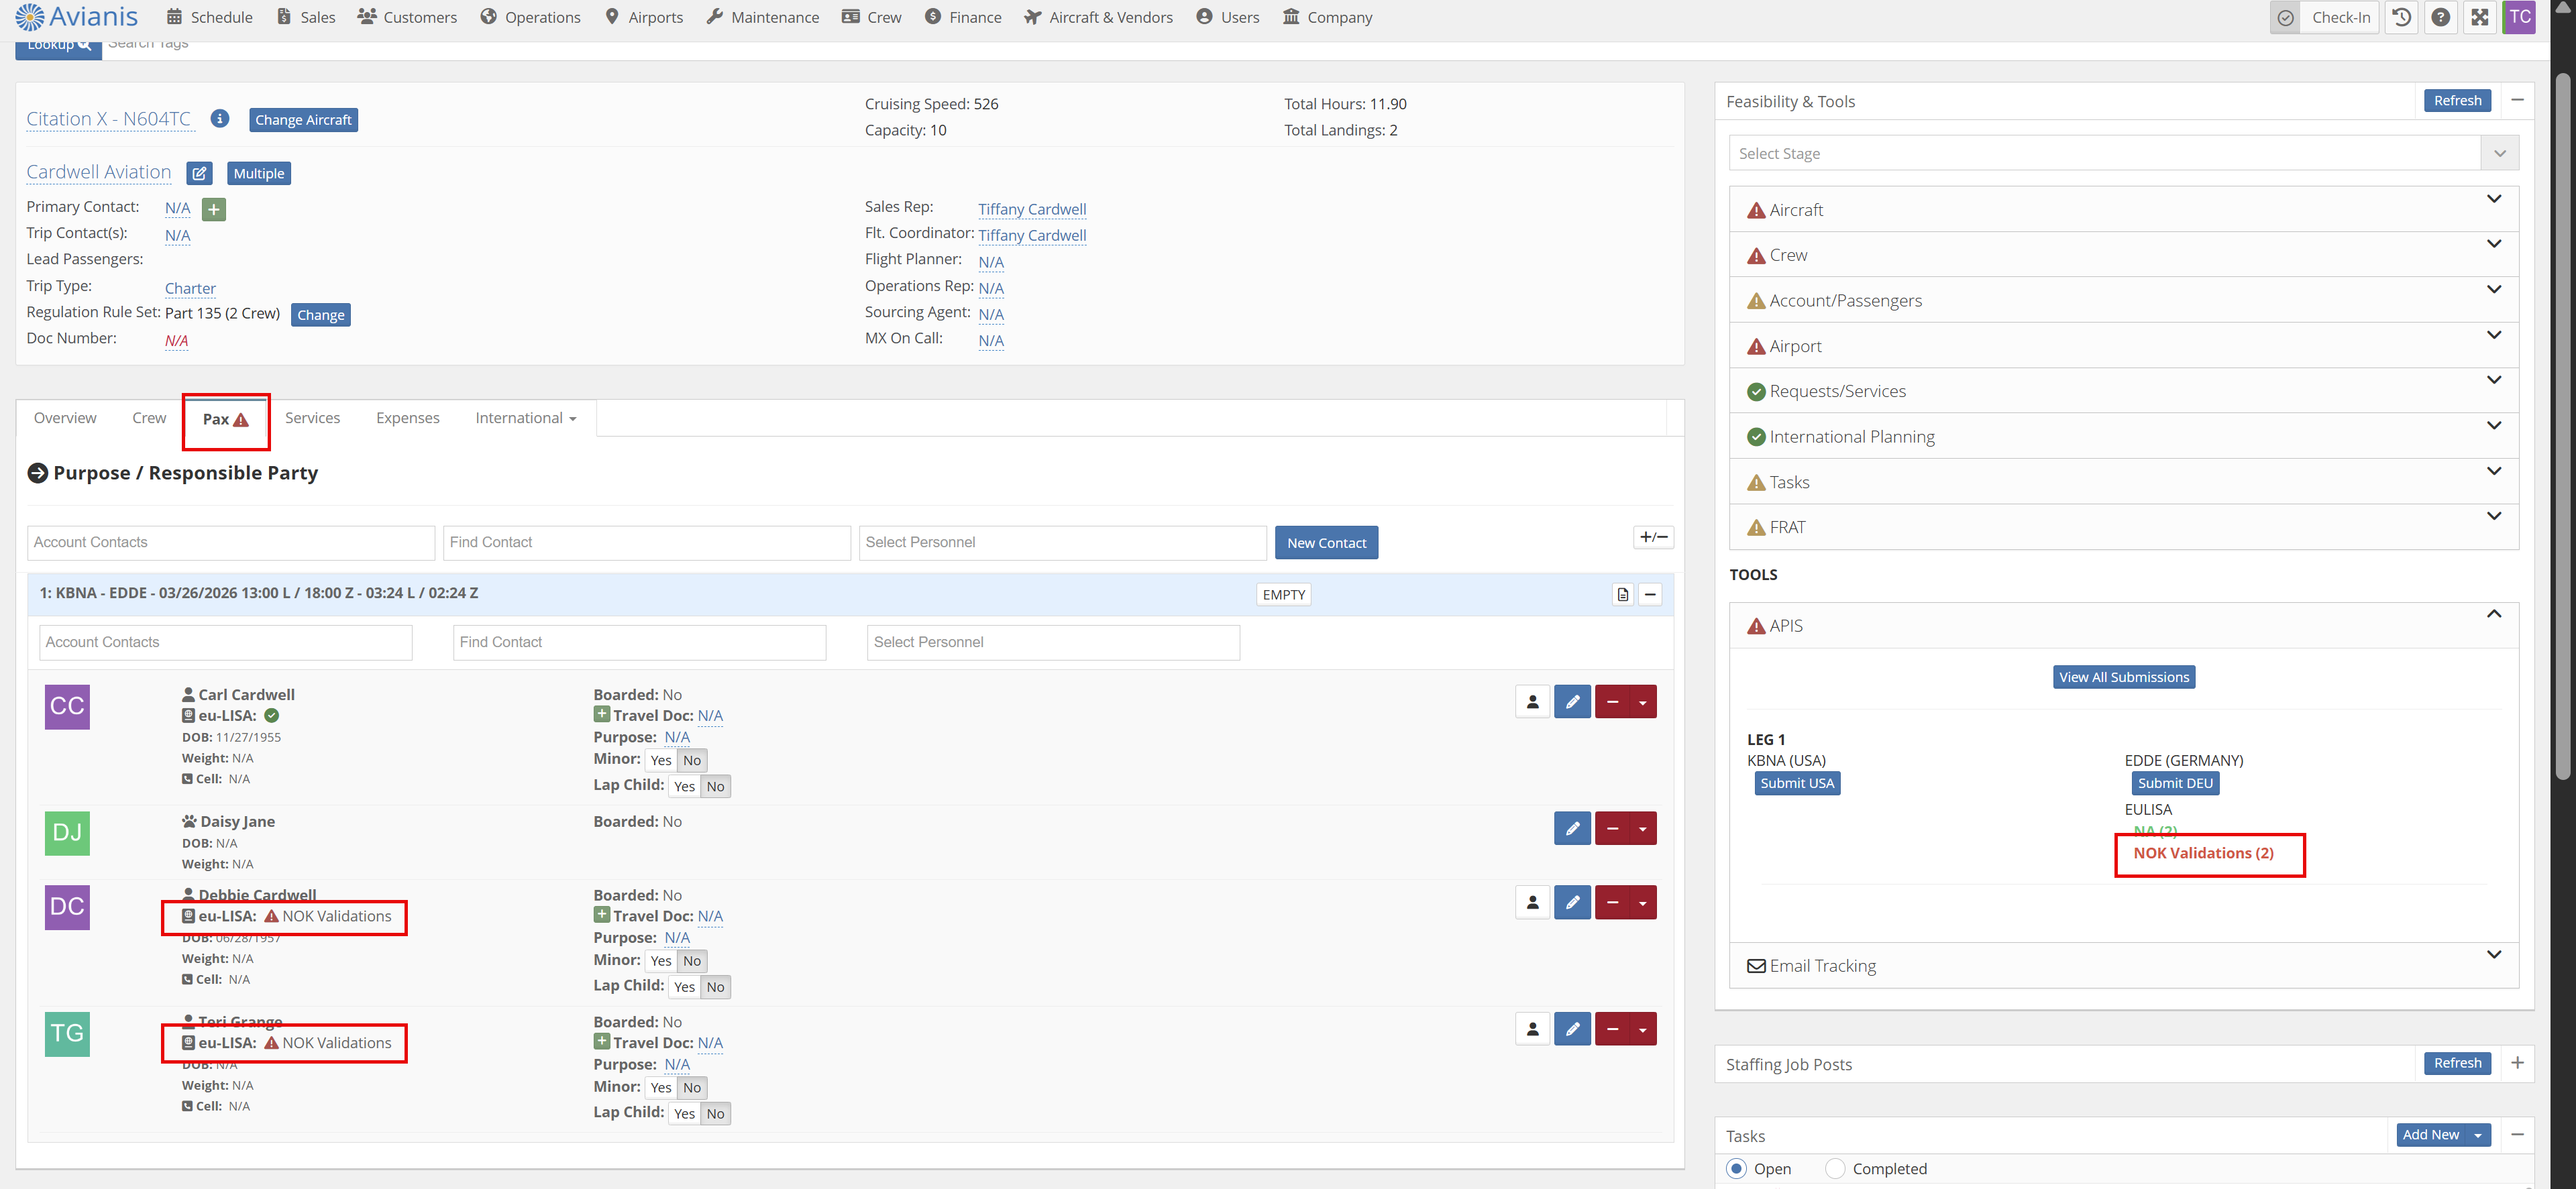
Task: Select the Completed tasks radio button
Action: 1834,1168
